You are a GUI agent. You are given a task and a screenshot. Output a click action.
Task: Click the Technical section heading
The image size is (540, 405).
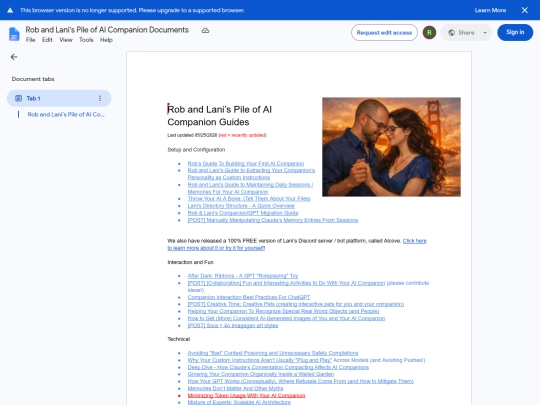pyautogui.click(x=179, y=339)
